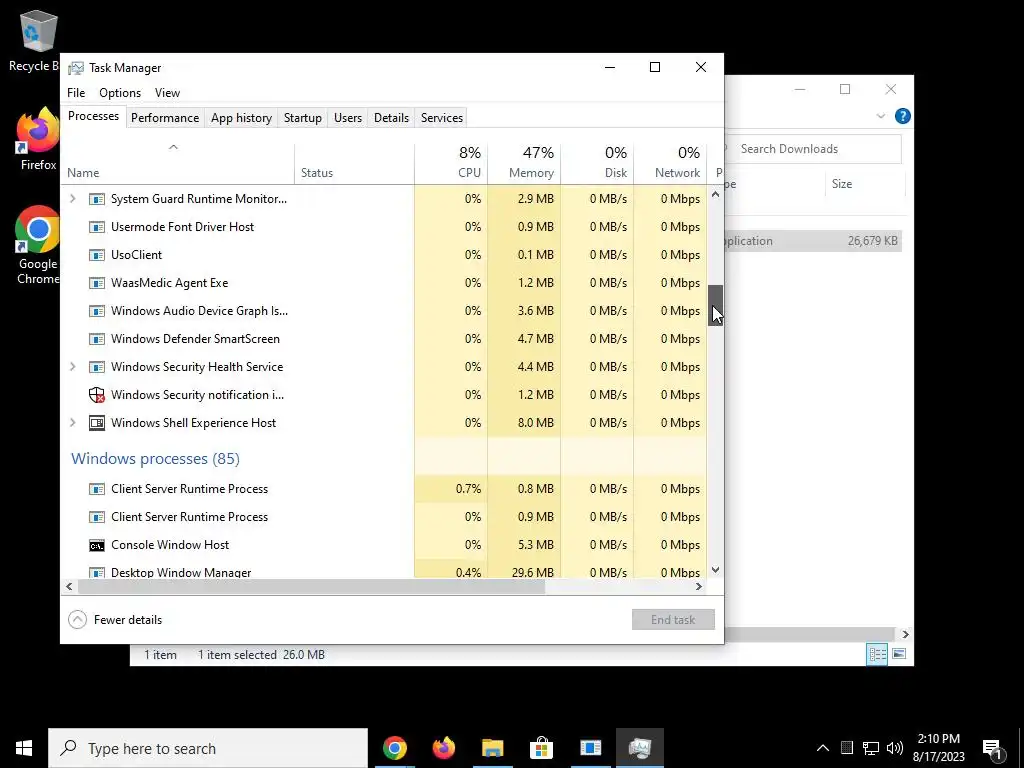Screen dimensions: 1024x768
Task: Click the volume speaker tray icon
Action: 895,748
